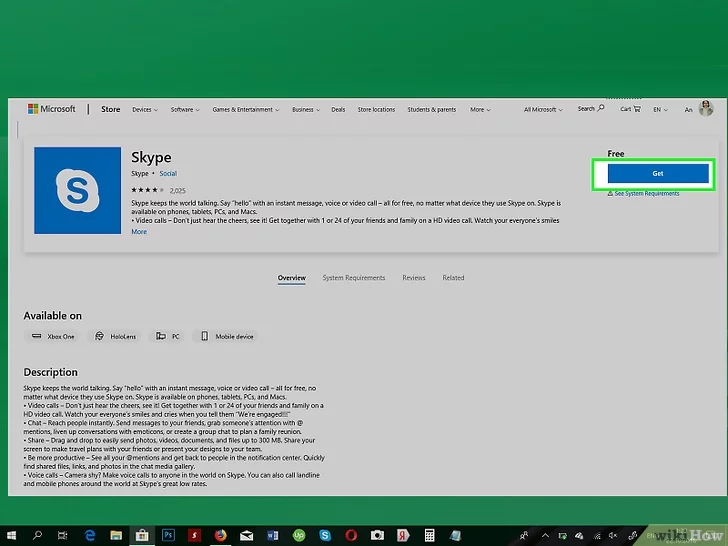
Task: Open the account profile picture
Action: pyautogui.click(x=706, y=109)
